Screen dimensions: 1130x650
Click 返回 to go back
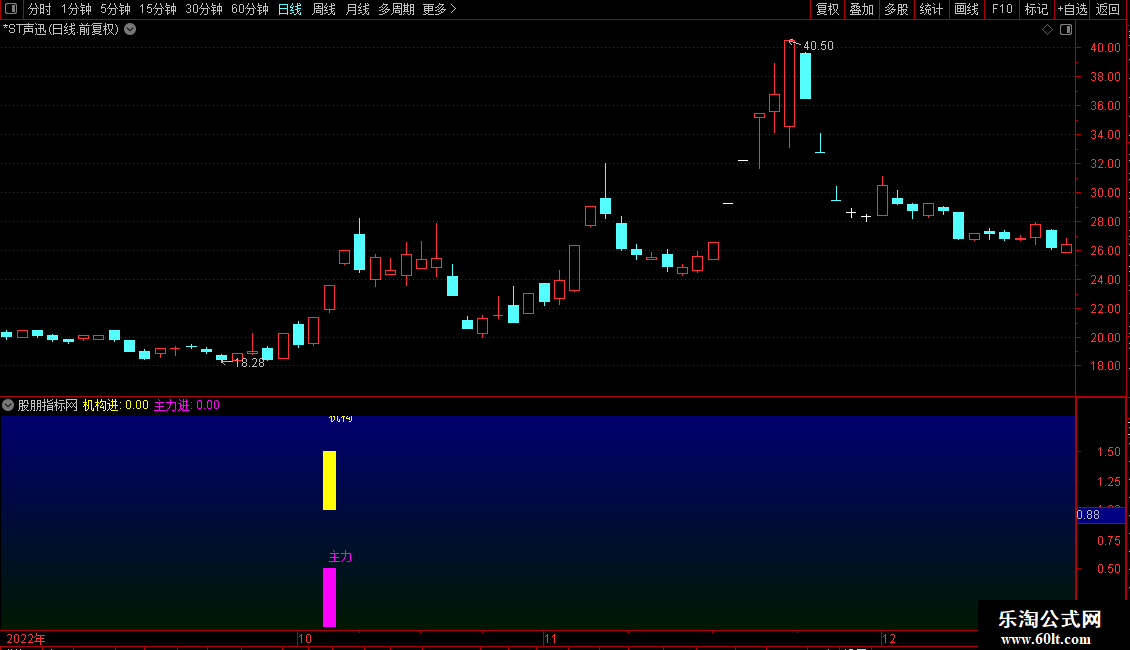pos(1108,9)
